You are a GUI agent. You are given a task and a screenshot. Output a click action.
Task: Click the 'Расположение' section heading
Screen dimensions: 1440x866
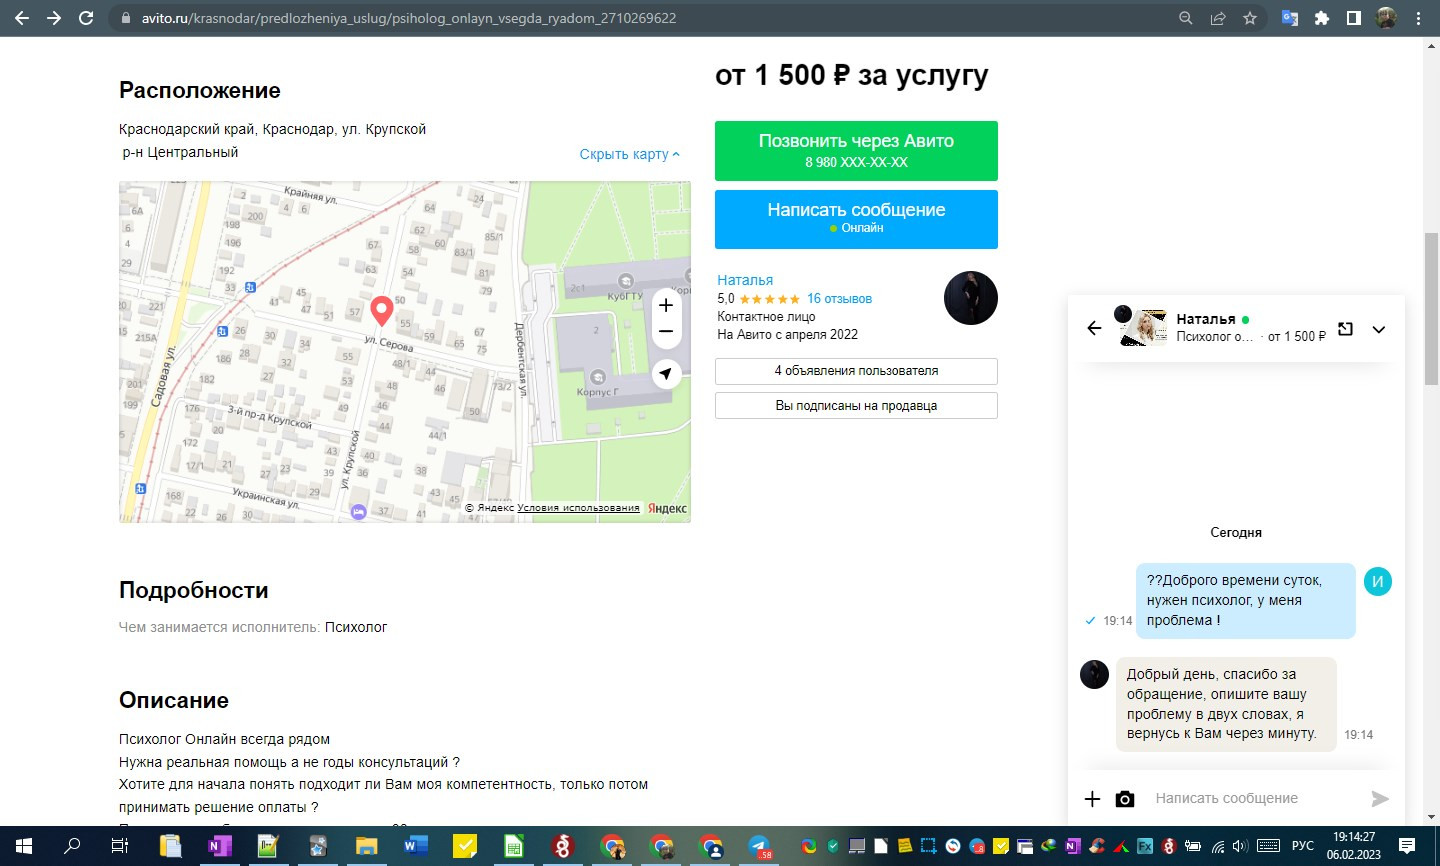point(199,90)
